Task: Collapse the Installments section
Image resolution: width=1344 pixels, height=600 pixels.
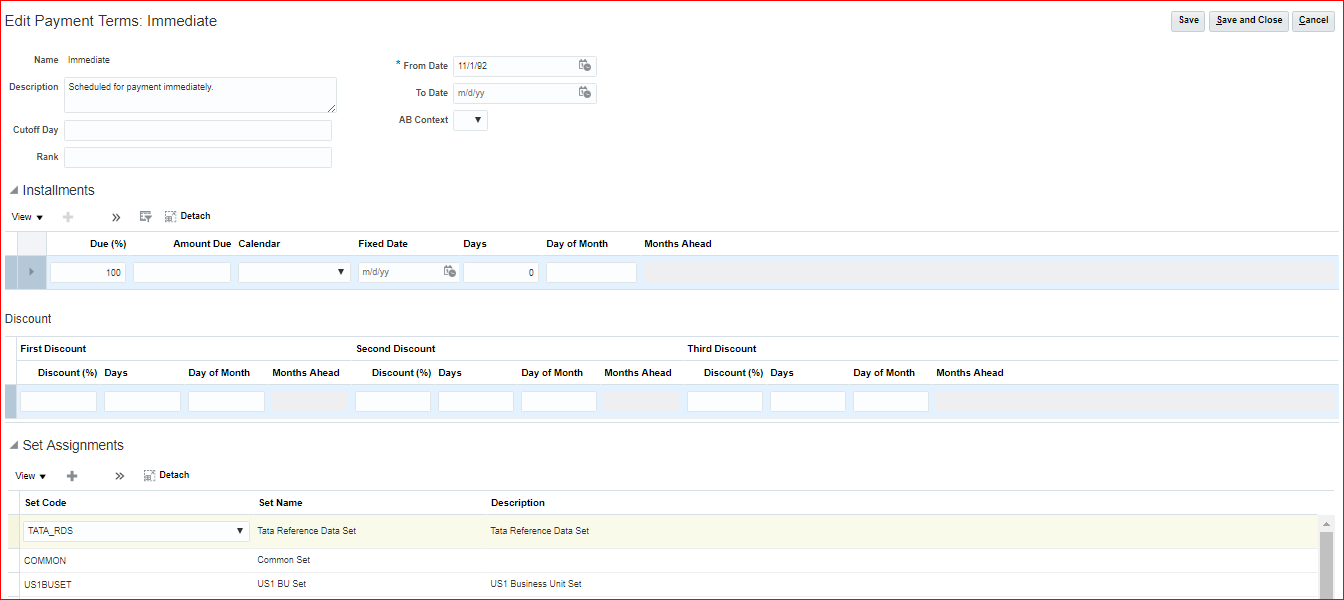Action: coord(13,190)
